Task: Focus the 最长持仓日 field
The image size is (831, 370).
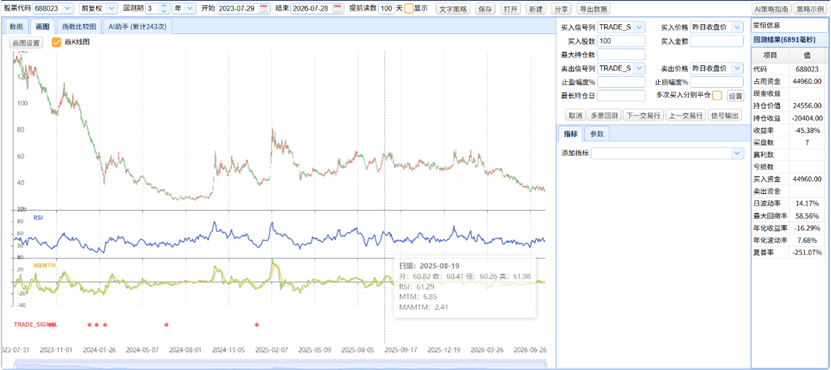Action: point(621,95)
